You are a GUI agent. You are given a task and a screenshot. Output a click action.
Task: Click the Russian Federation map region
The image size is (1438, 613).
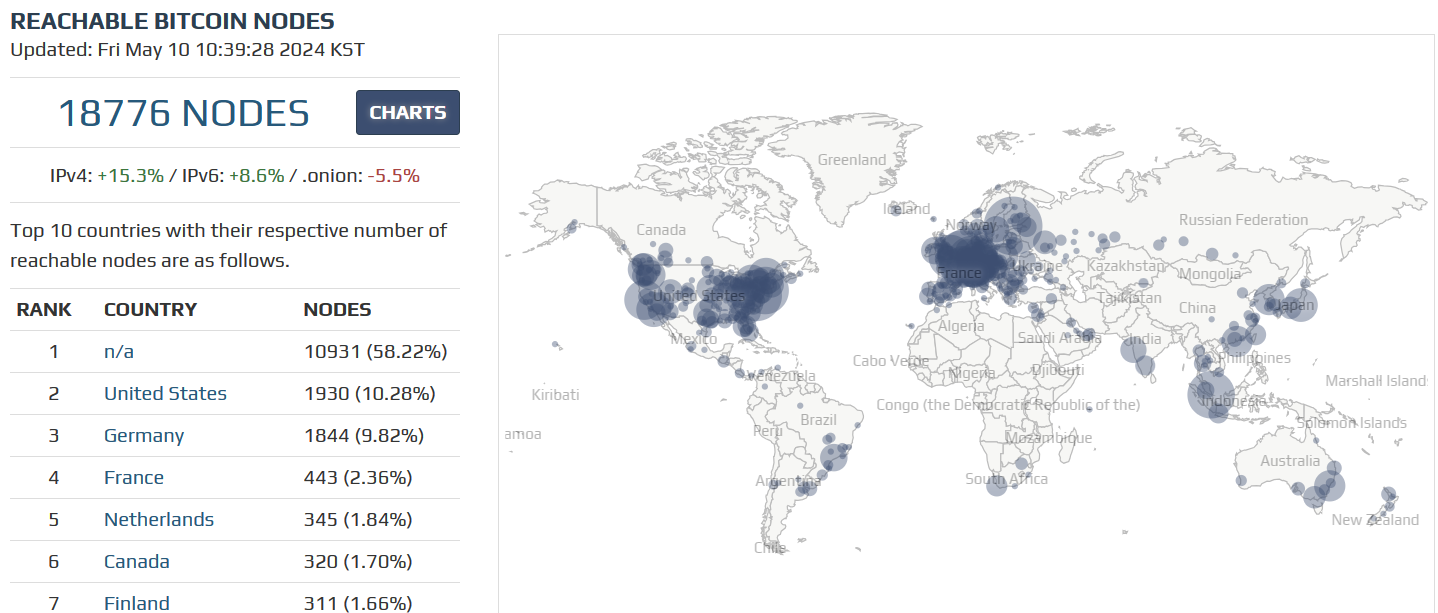point(1243,220)
